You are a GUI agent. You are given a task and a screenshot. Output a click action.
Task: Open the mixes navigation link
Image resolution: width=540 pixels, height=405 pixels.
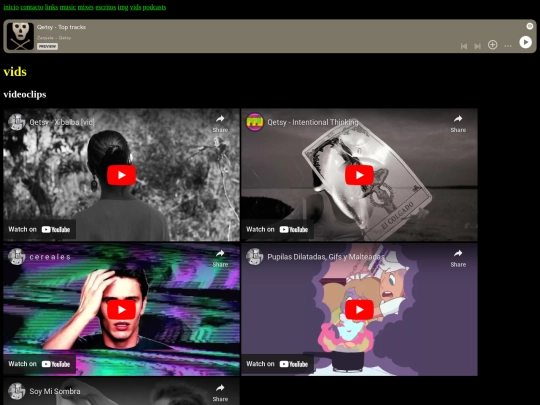coord(85,7)
